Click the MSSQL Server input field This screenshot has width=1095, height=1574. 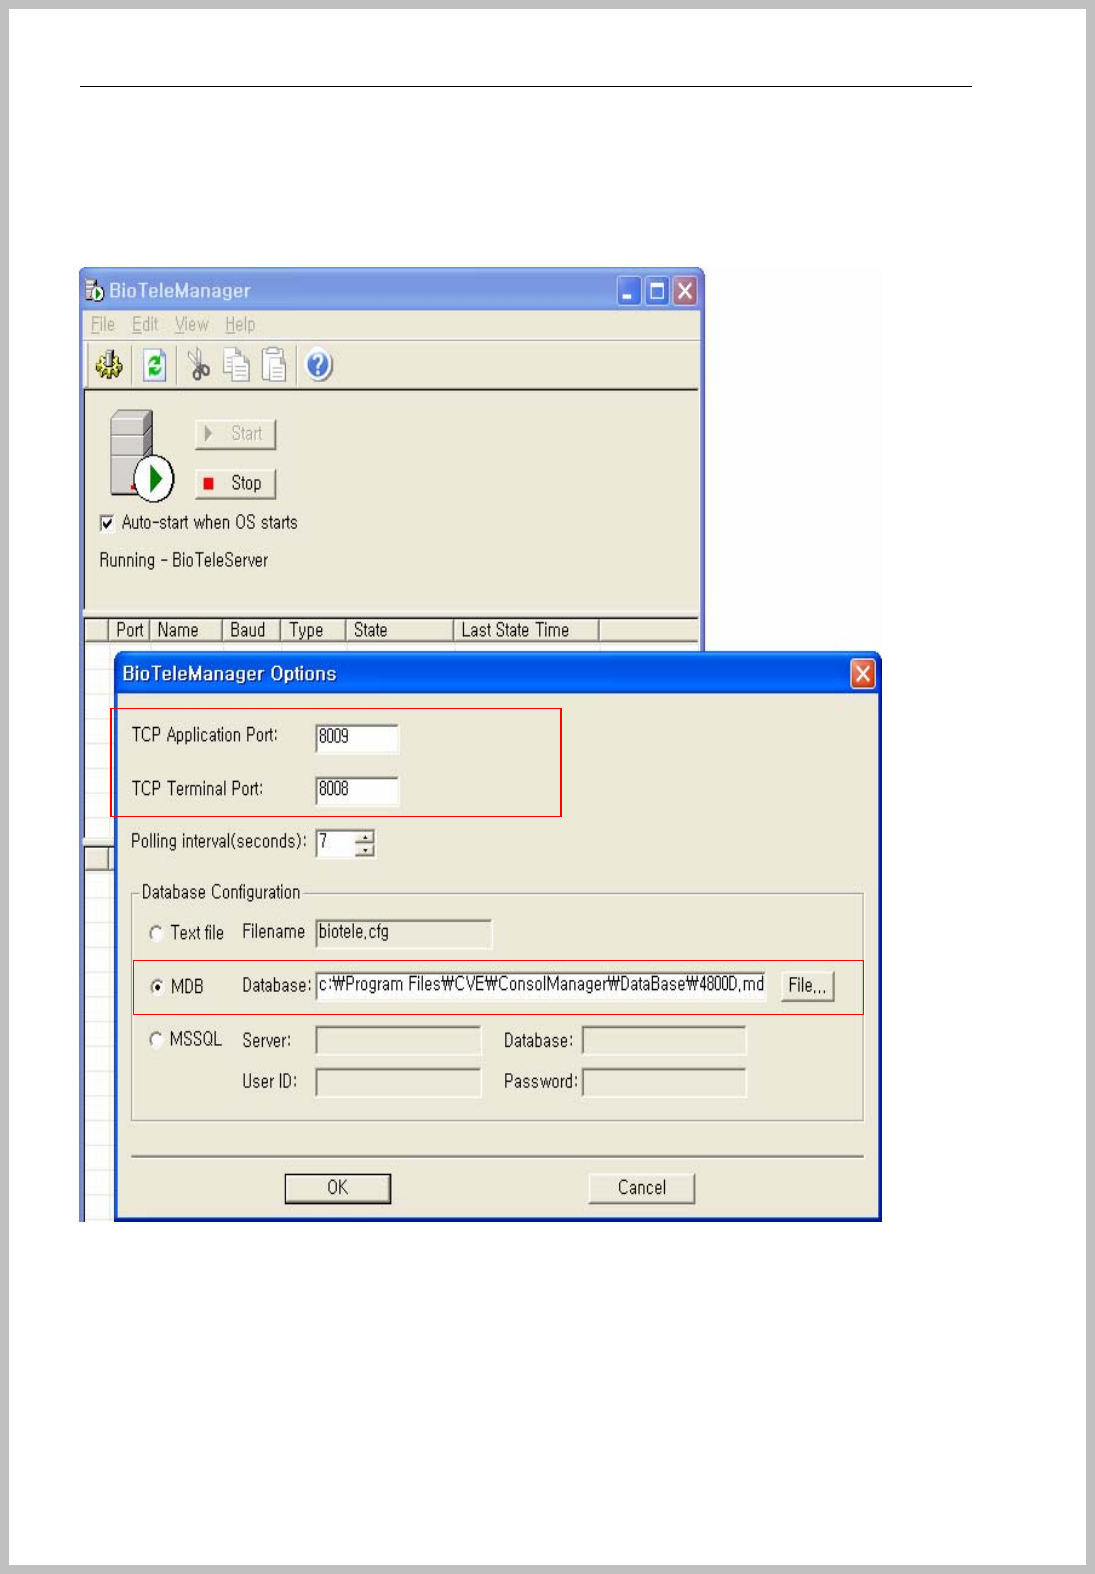pyautogui.click(x=398, y=1040)
